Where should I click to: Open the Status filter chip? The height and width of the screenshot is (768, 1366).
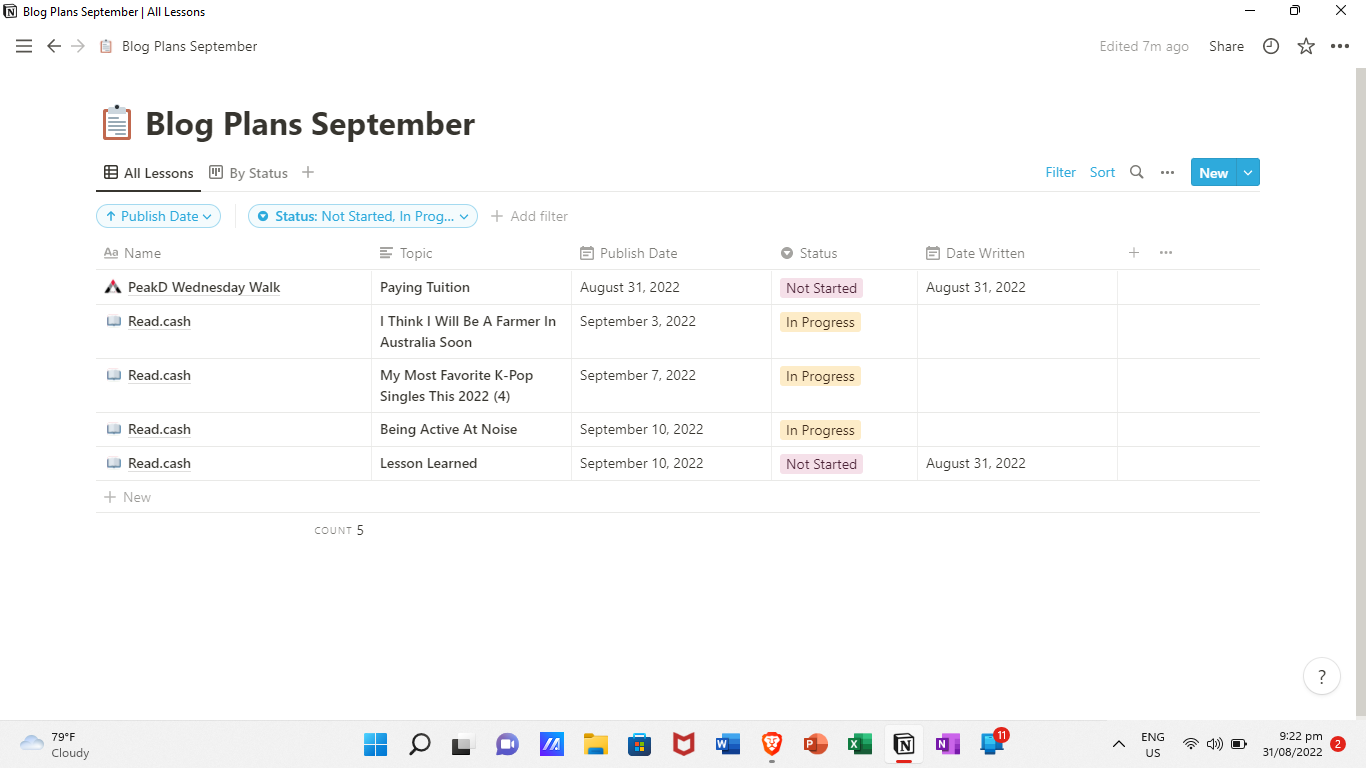pyautogui.click(x=363, y=216)
